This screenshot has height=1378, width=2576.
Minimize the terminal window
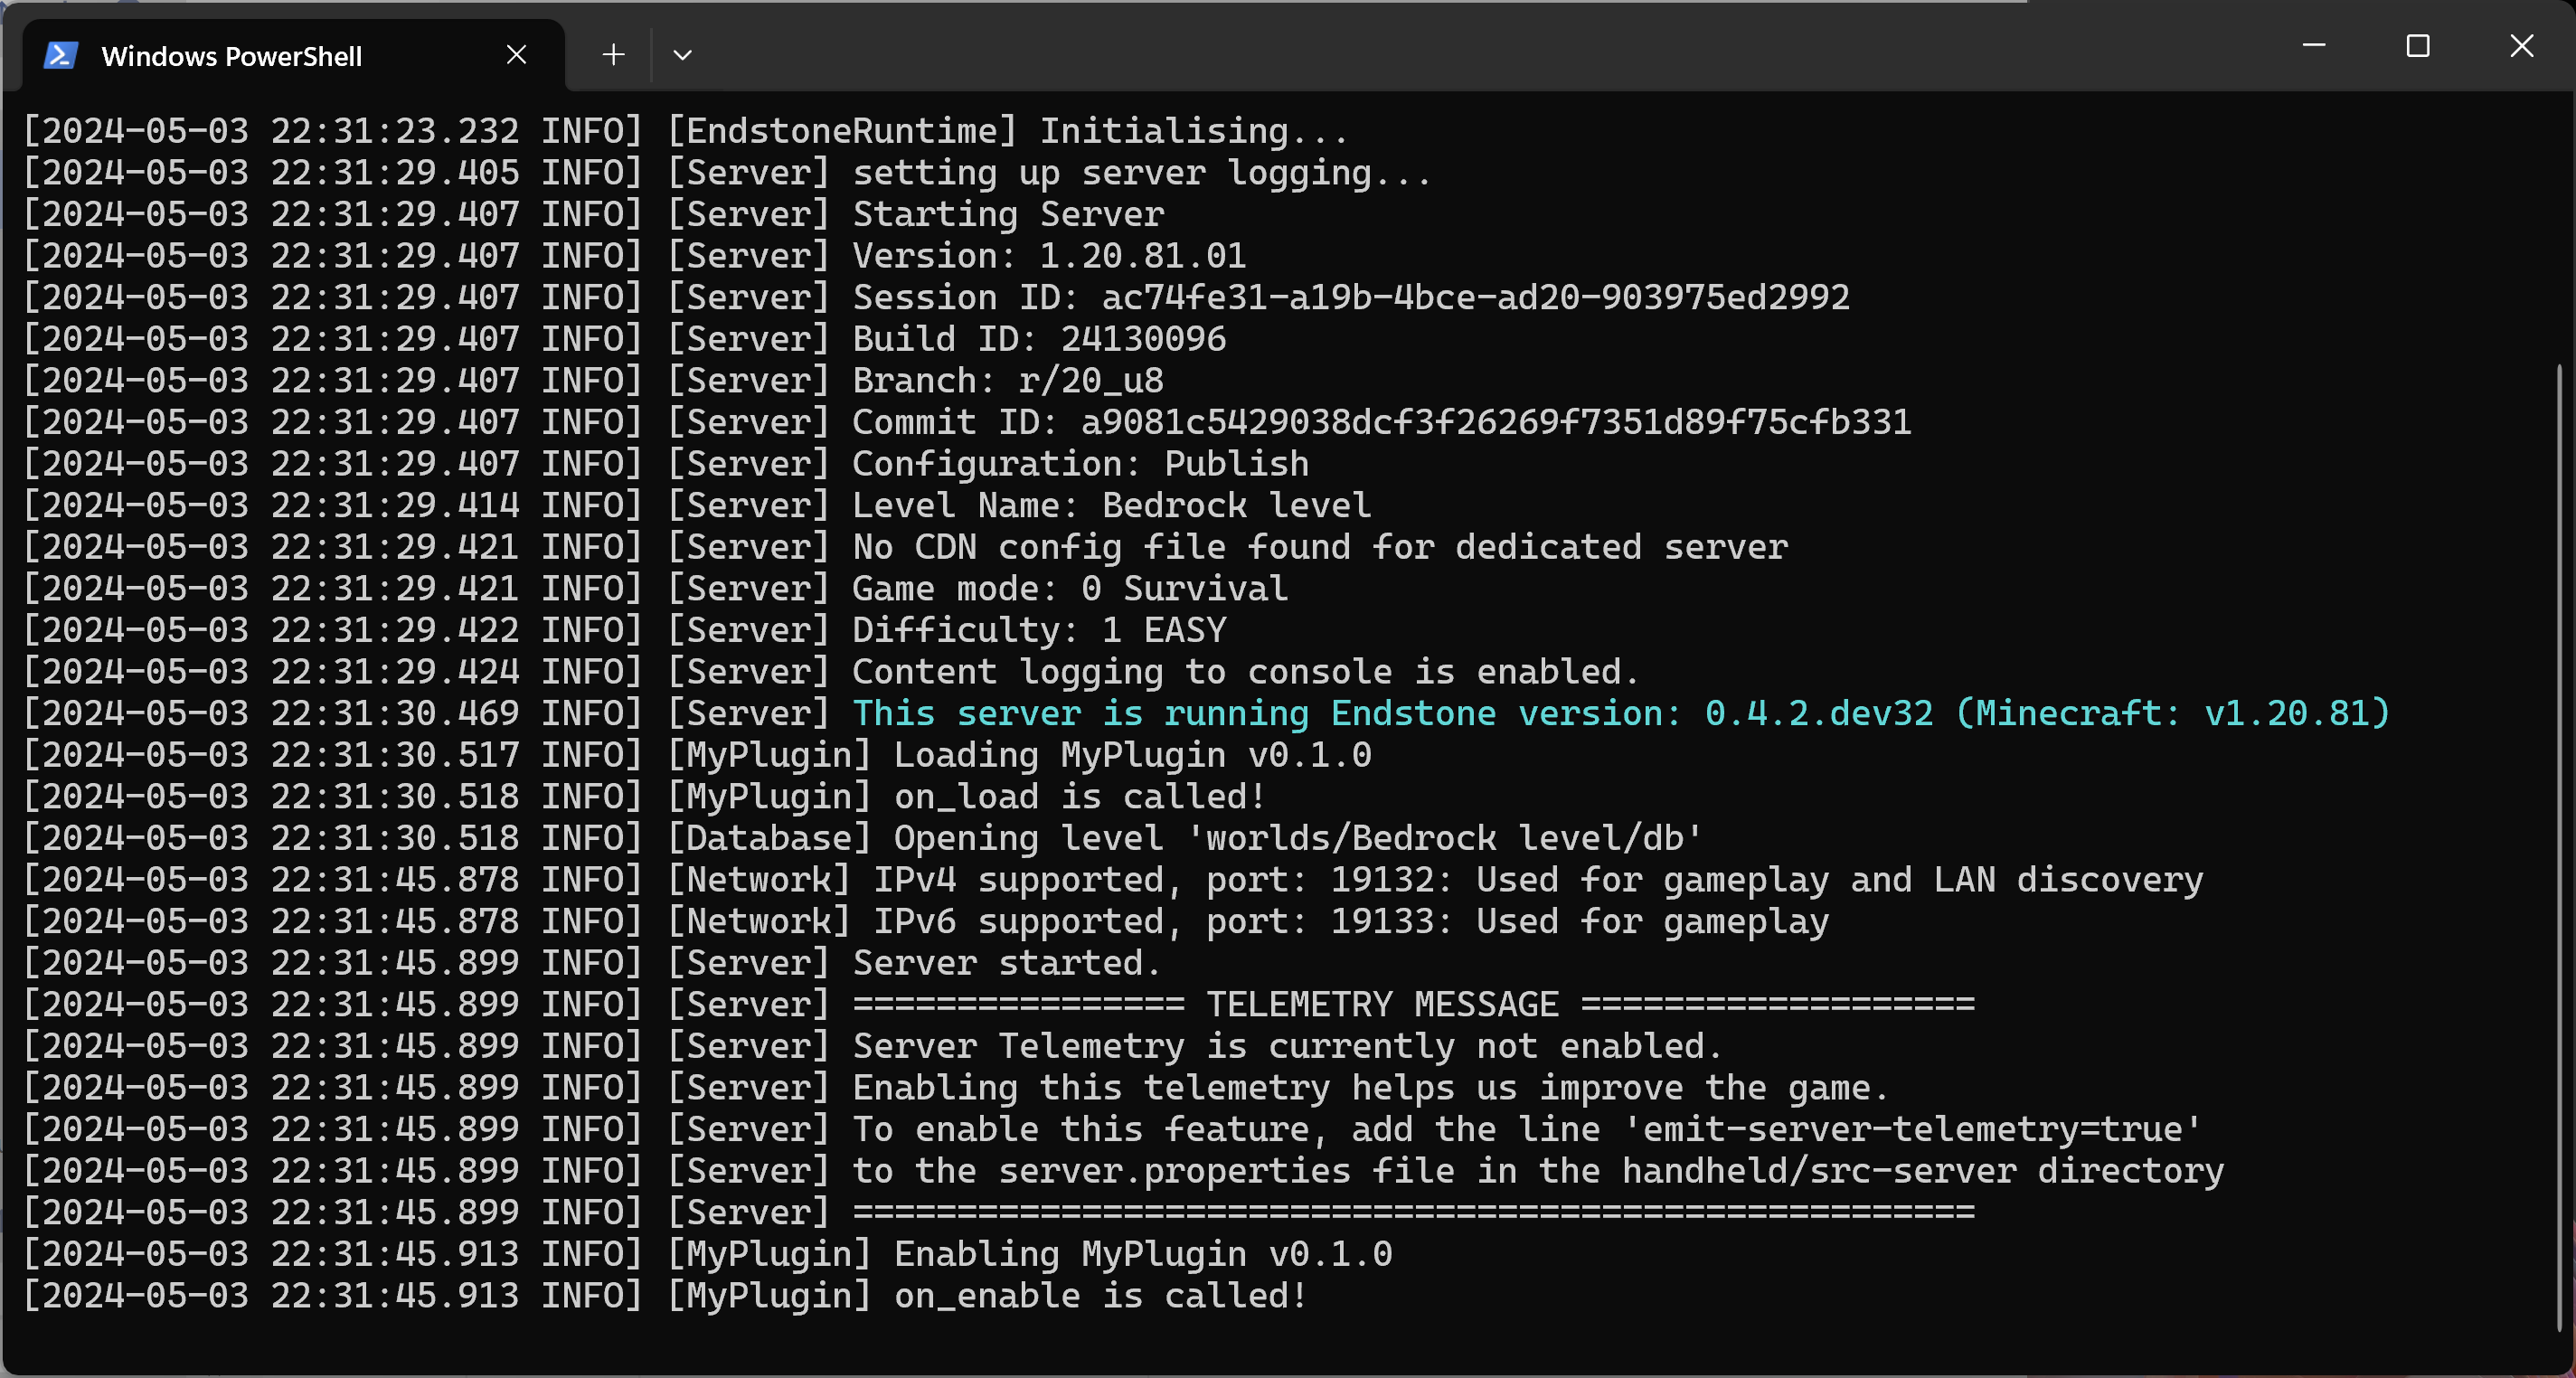click(x=2315, y=45)
